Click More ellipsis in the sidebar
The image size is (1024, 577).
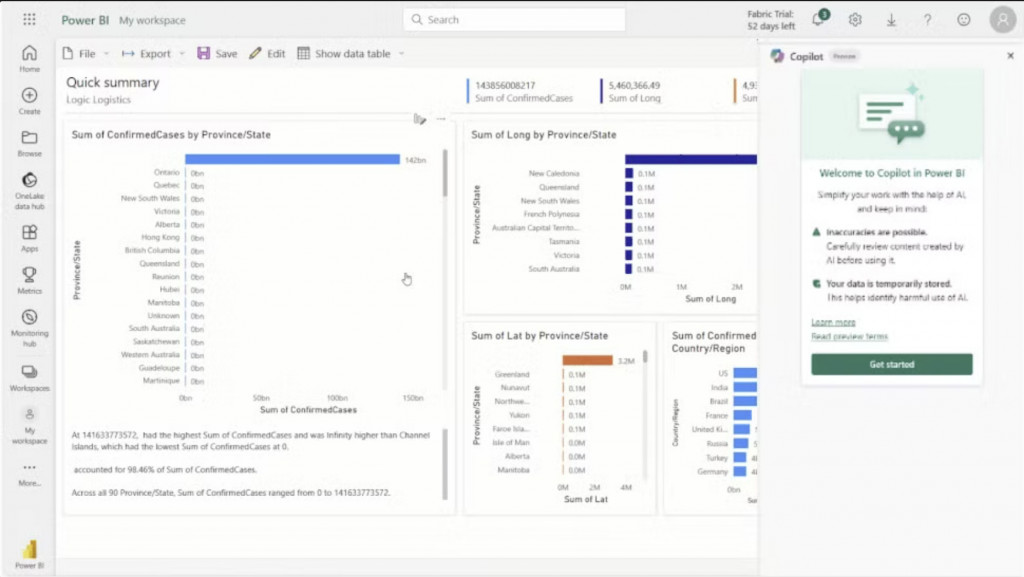[x=29, y=474]
